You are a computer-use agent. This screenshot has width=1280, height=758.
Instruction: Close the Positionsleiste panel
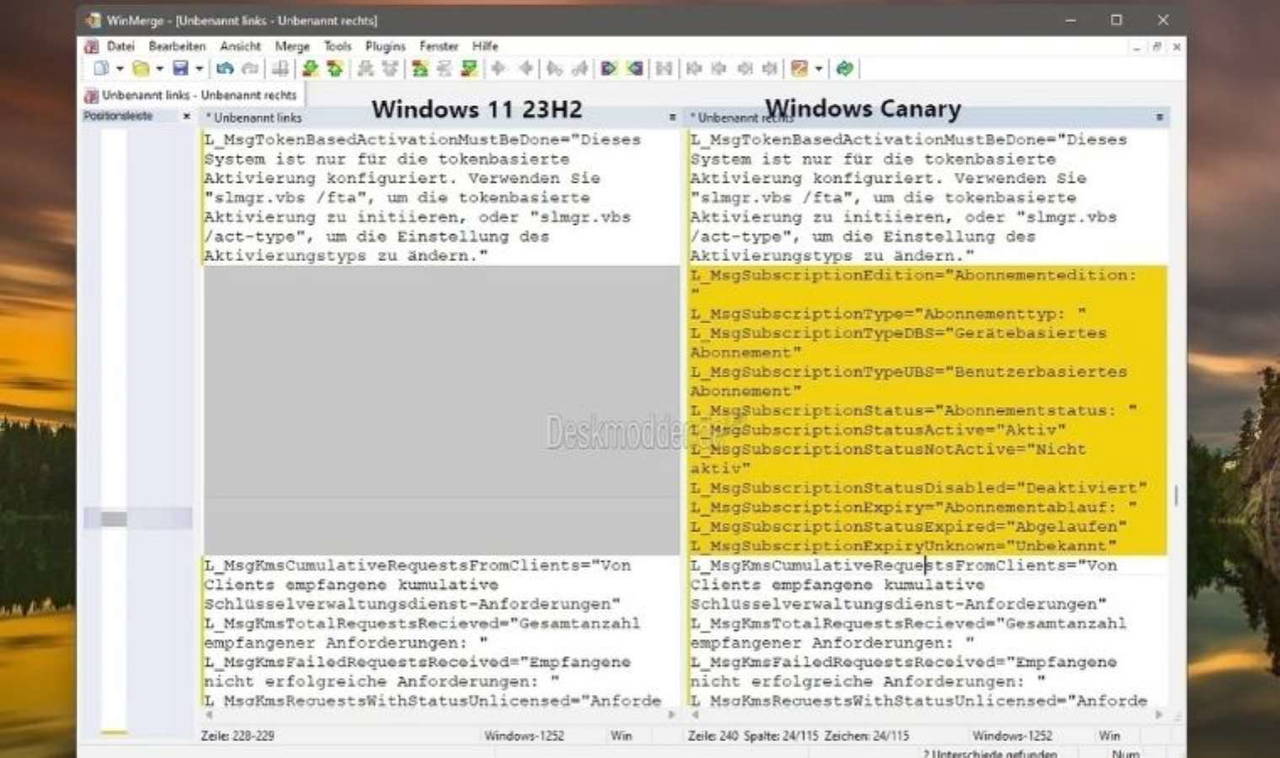[x=186, y=116]
